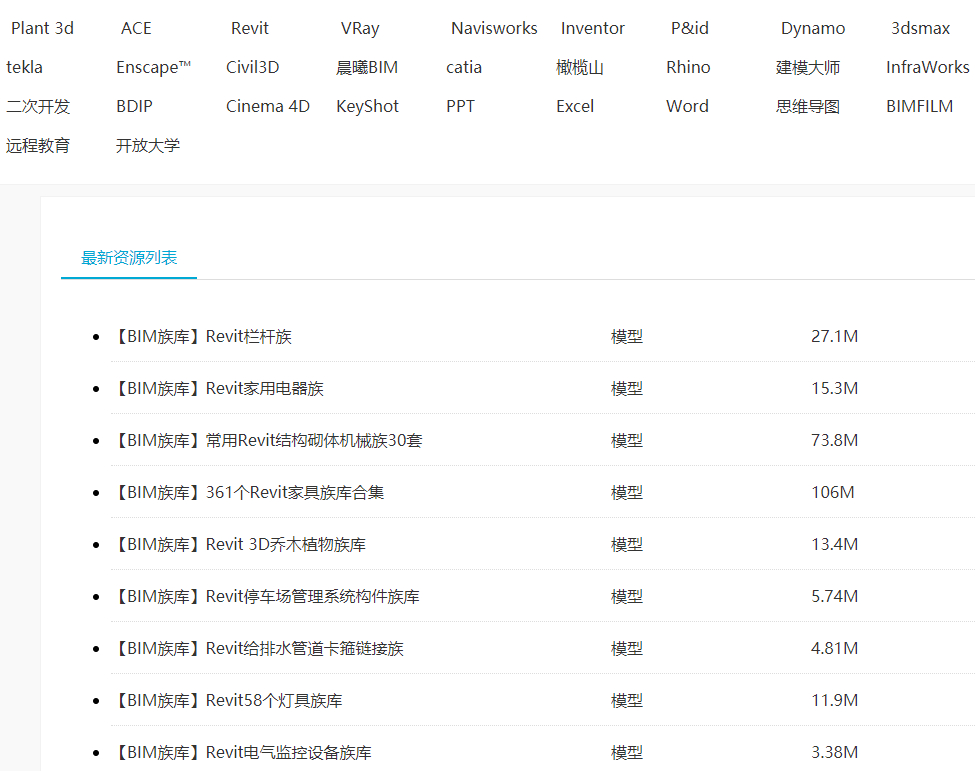Open the 橄榄山 category link
Screen dimensions: 975x771
coord(580,67)
